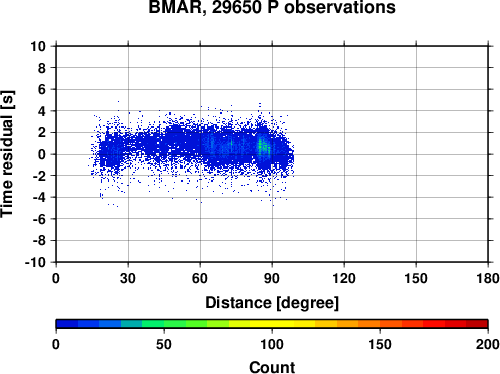Image resolution: width=500 pixels, height=374 pixels.
Task: Click the Distance [degree] axis label
Action: [x=272, y=303]
